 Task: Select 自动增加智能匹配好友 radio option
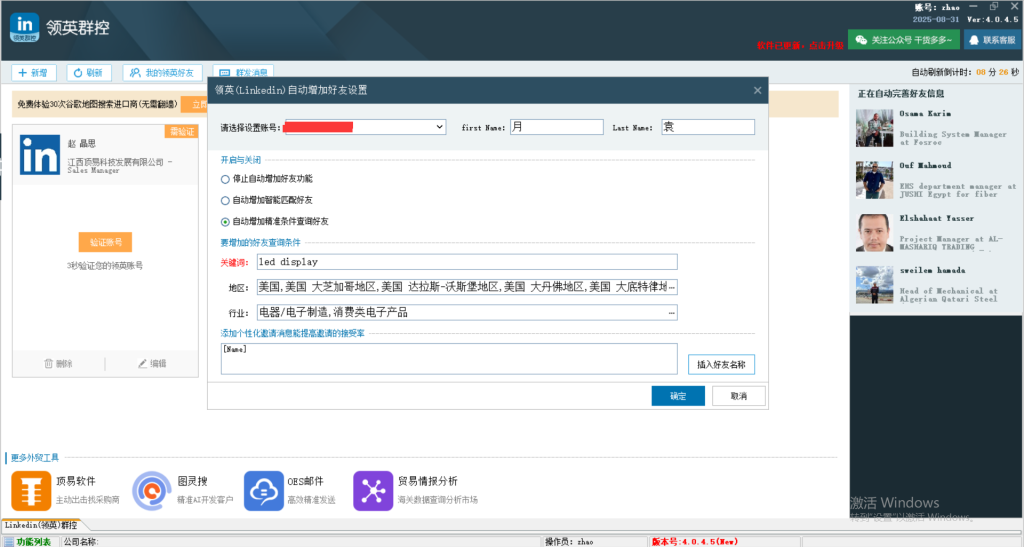[x=225, y=200]
